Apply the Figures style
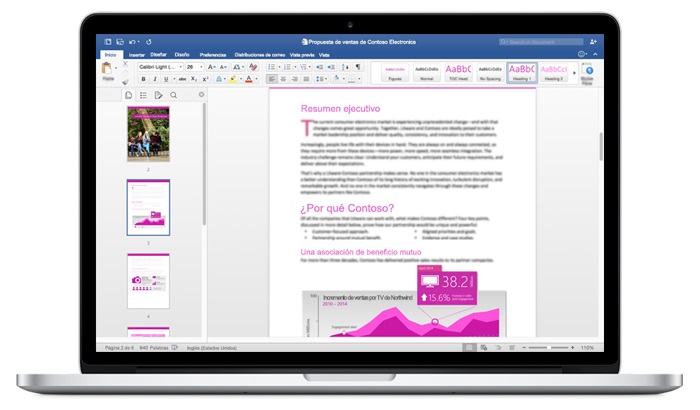The width and height of the screenshot is (700, 410). pyautogui.click(x=395, y=72)
